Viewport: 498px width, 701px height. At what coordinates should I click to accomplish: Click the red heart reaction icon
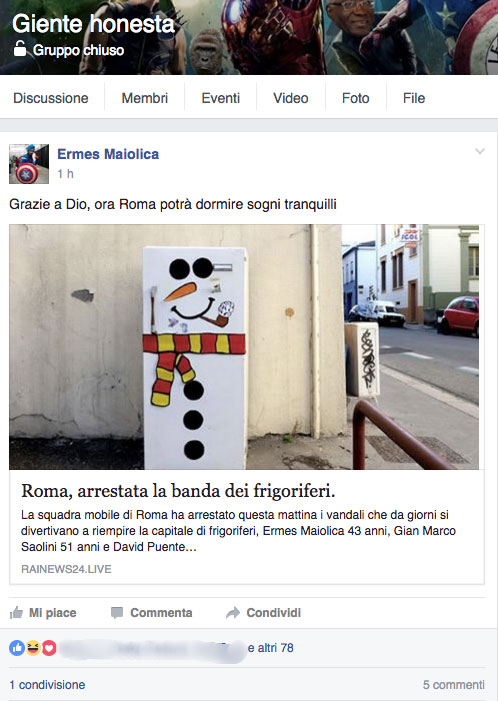pos(49,647)
